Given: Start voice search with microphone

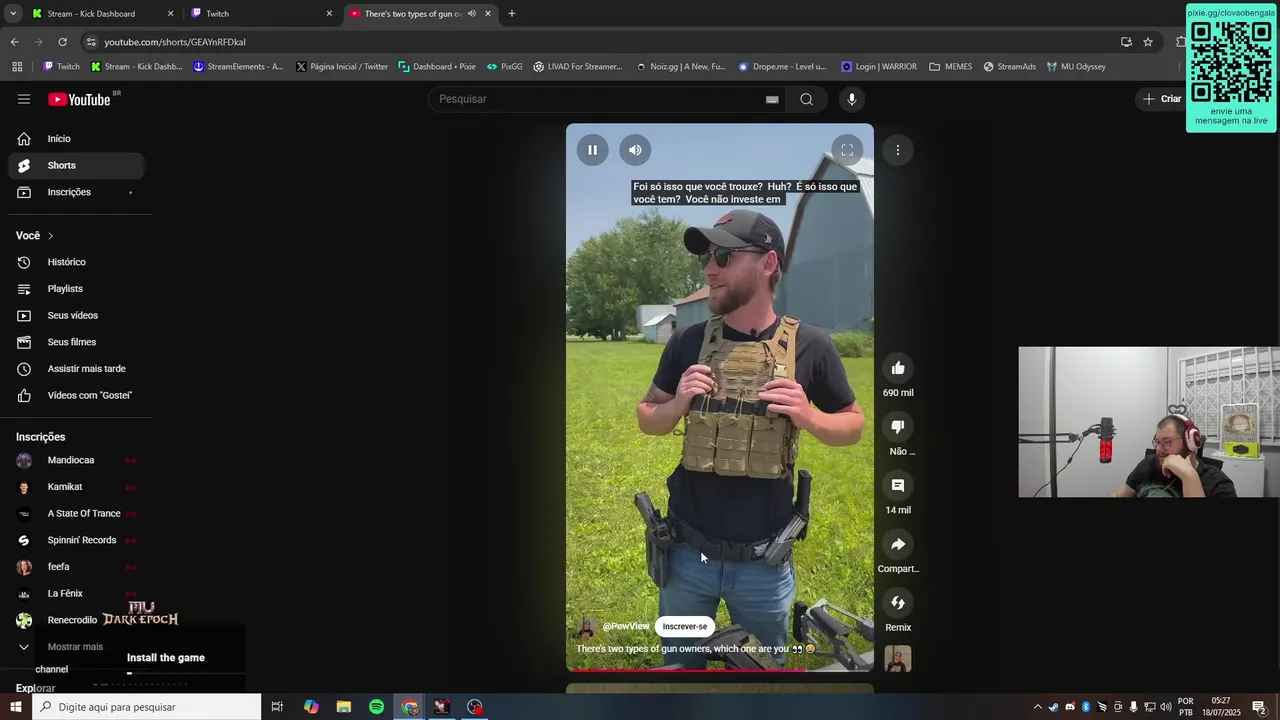Looking at the screenshot, I should (x=852, y=99).
